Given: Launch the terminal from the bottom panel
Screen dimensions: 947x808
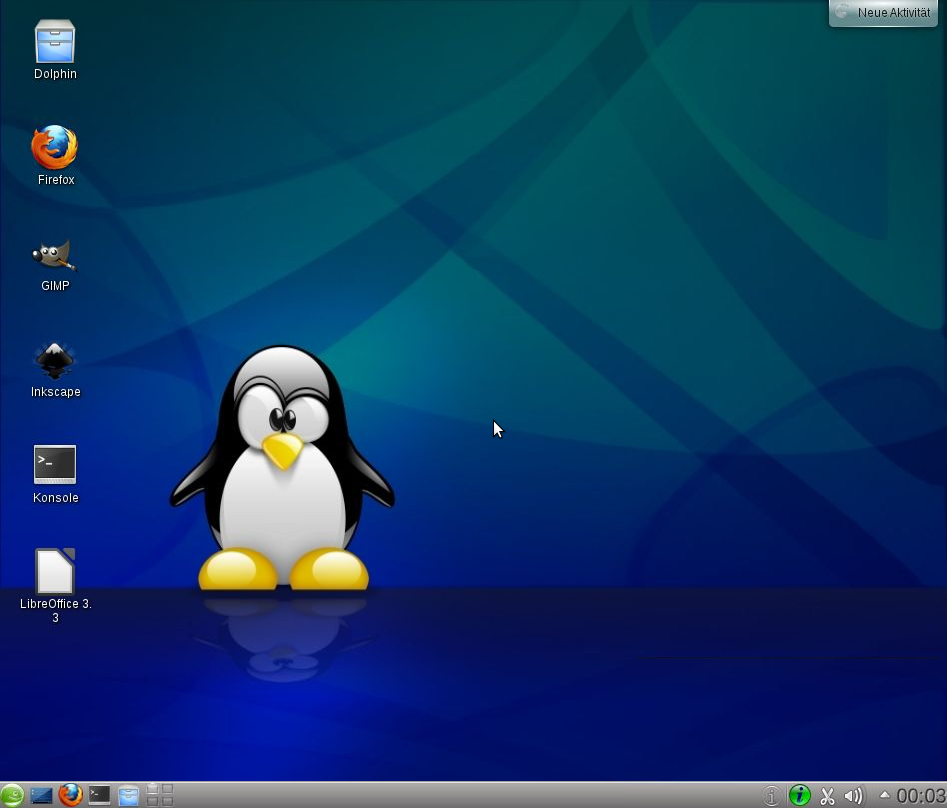Looking at the screenshot, I should pyautogui.click(x=100, y=795).
